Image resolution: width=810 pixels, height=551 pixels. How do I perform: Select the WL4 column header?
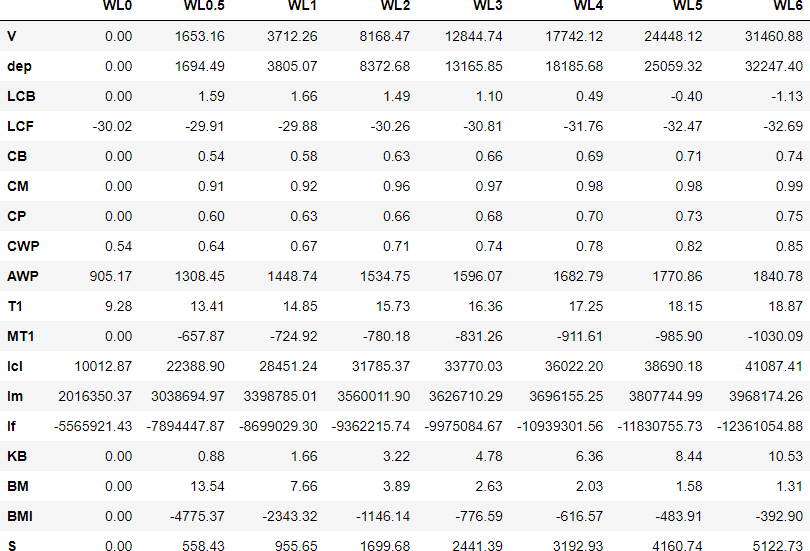588,6
